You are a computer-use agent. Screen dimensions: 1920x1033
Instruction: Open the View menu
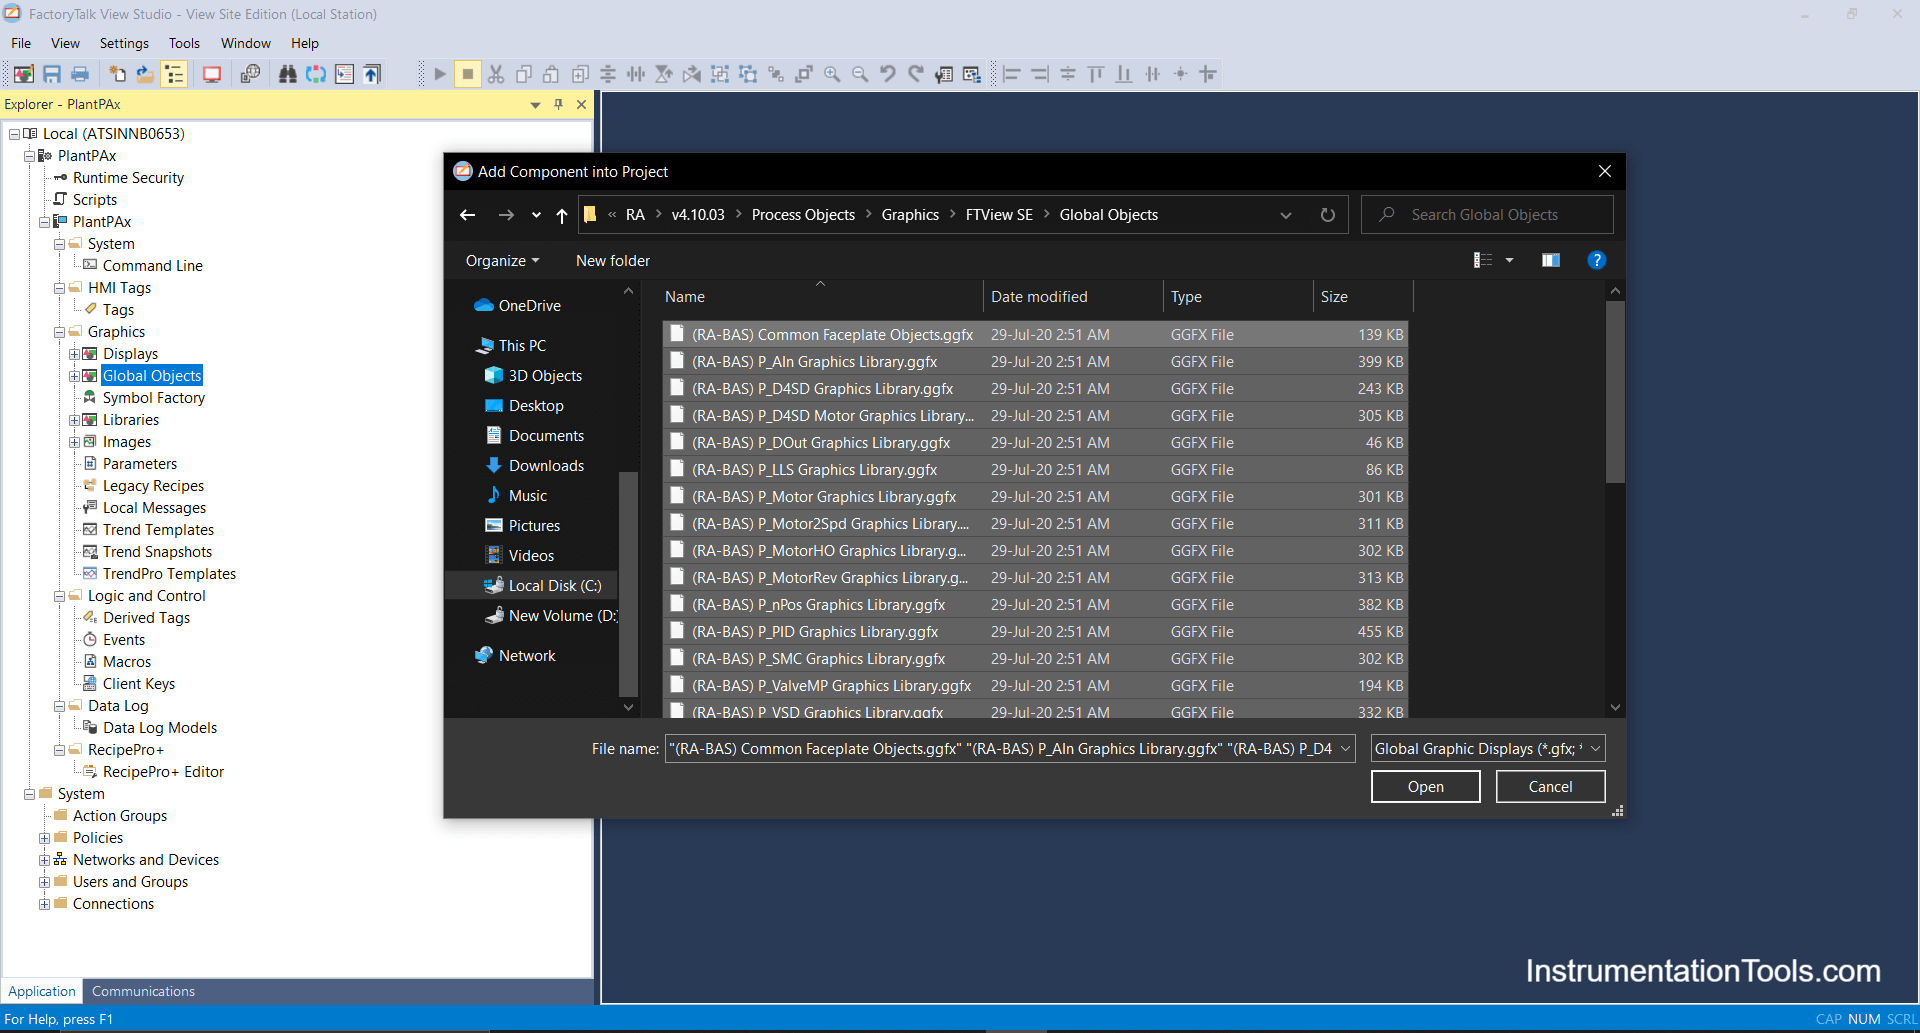(65, 43)
